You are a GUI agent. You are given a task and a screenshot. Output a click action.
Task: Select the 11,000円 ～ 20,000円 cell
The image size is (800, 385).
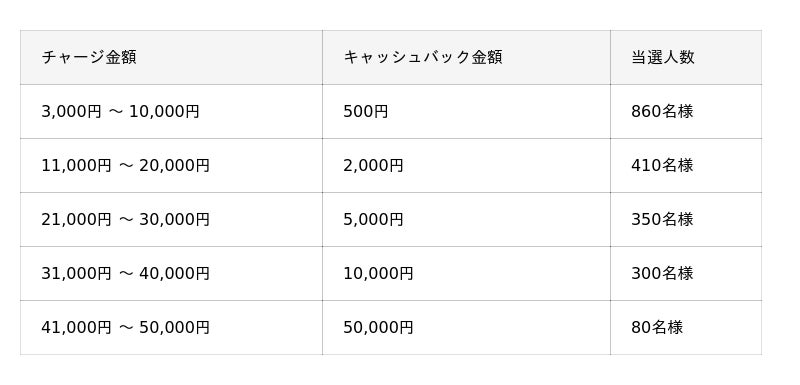[171, 165]
